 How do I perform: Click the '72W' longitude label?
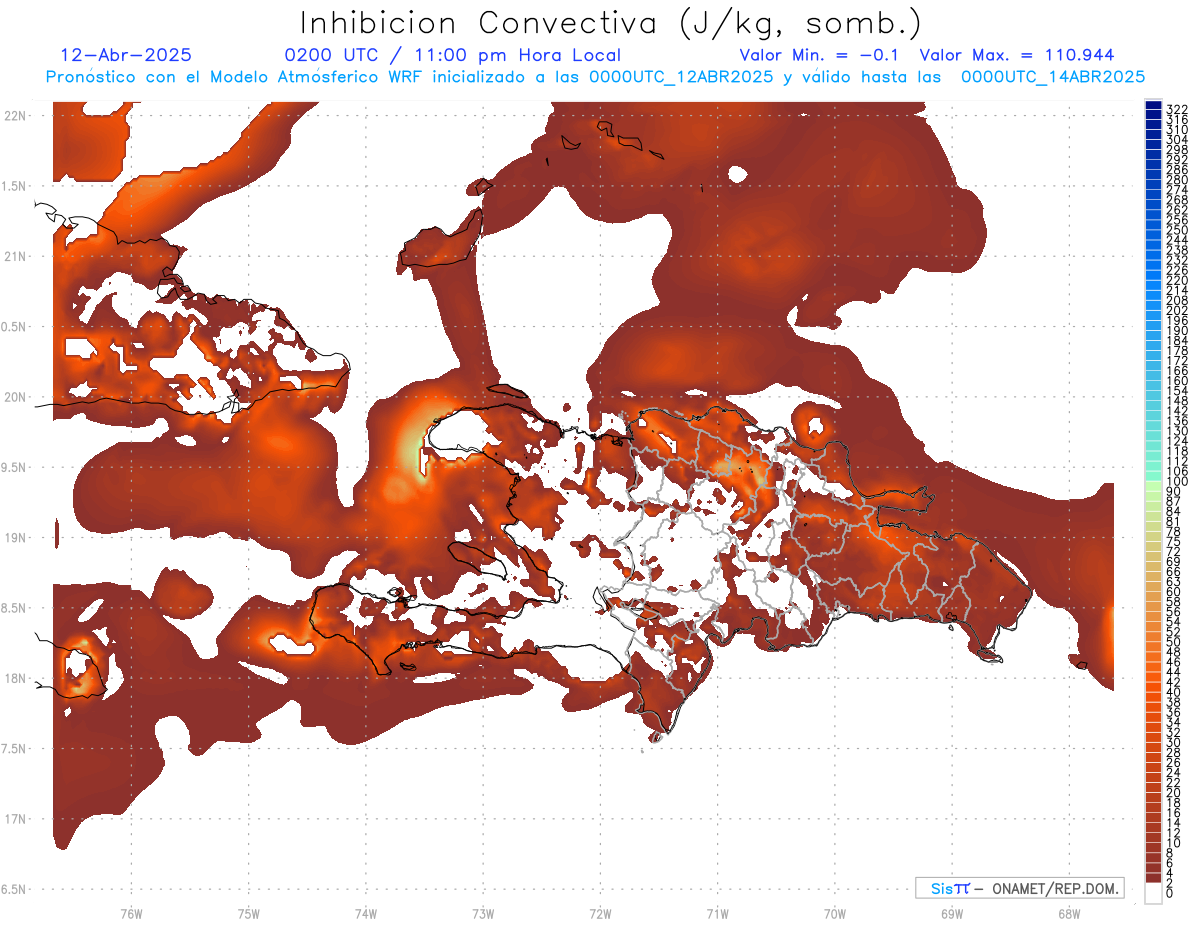point(600,913)
